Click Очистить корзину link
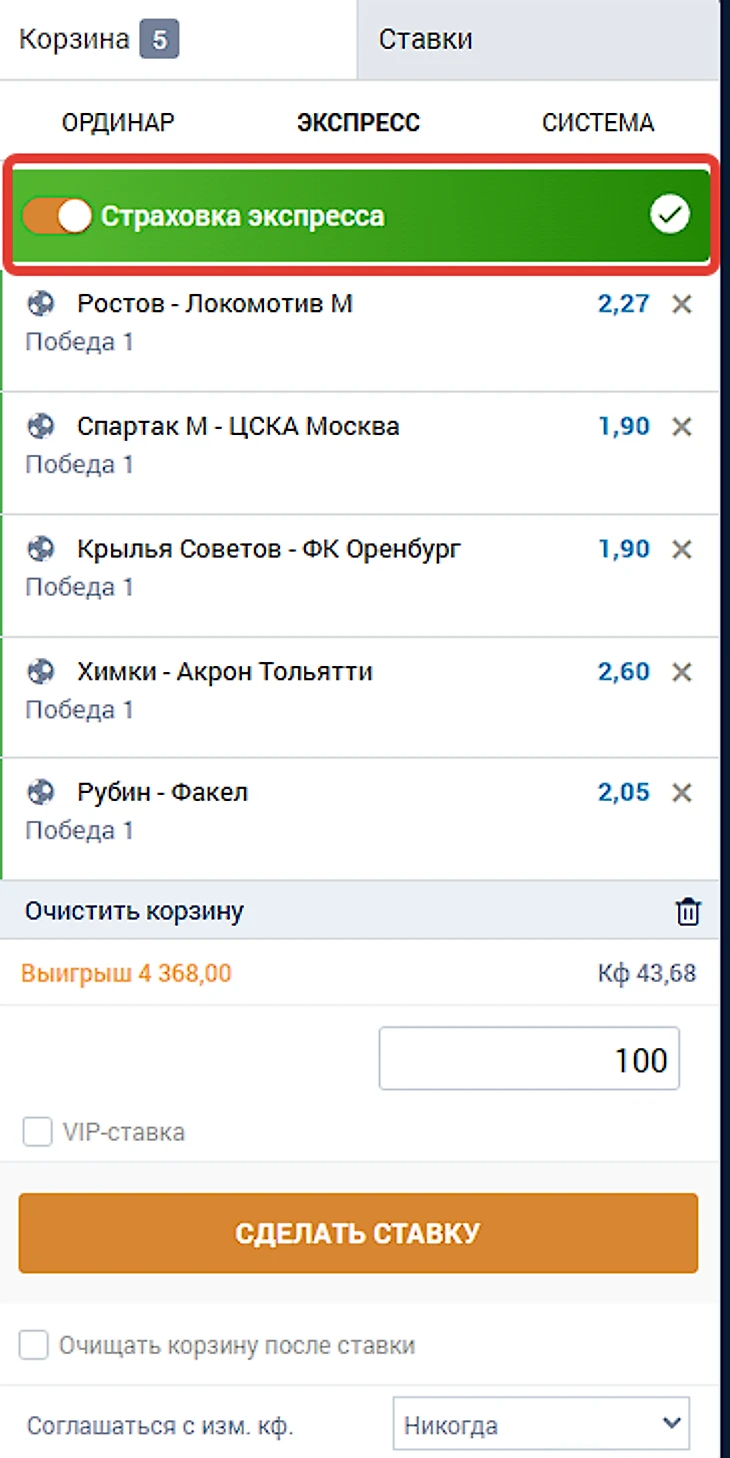 pyautogui.click(x=134, y=912)
